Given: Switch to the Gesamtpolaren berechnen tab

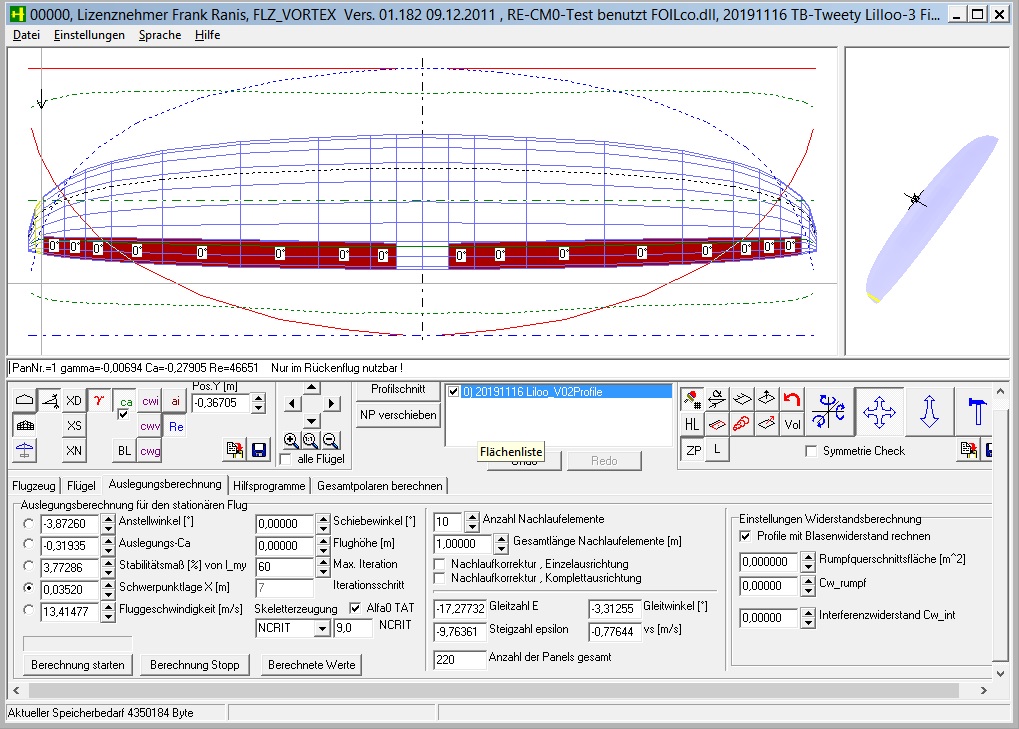Looking at the screenshot, I should click(379, 485).
